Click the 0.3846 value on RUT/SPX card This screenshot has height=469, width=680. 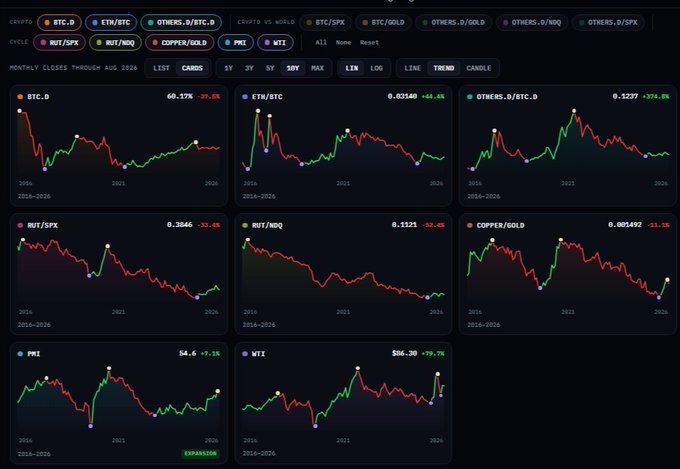tap(180, 225)
